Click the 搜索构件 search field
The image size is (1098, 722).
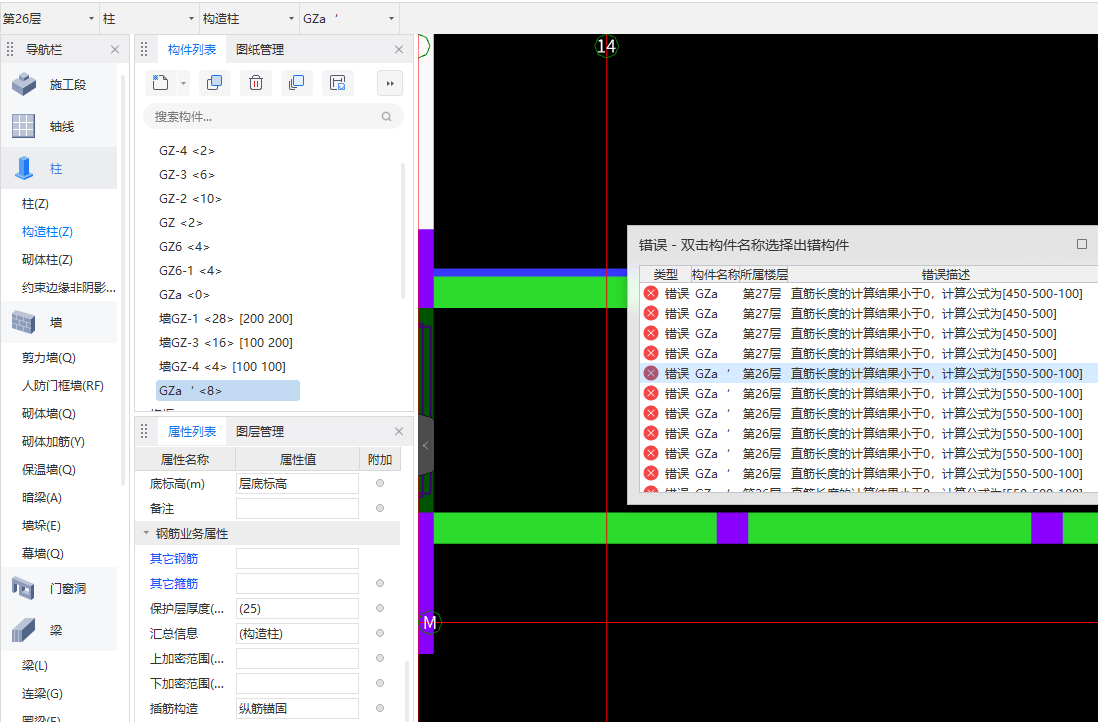tap(273, 116)
